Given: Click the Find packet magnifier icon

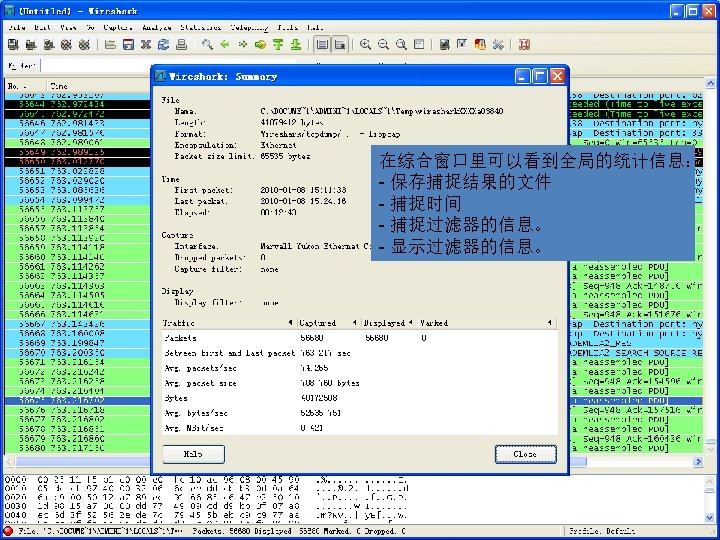Looking at the screenshot, I should pos(207,44).
